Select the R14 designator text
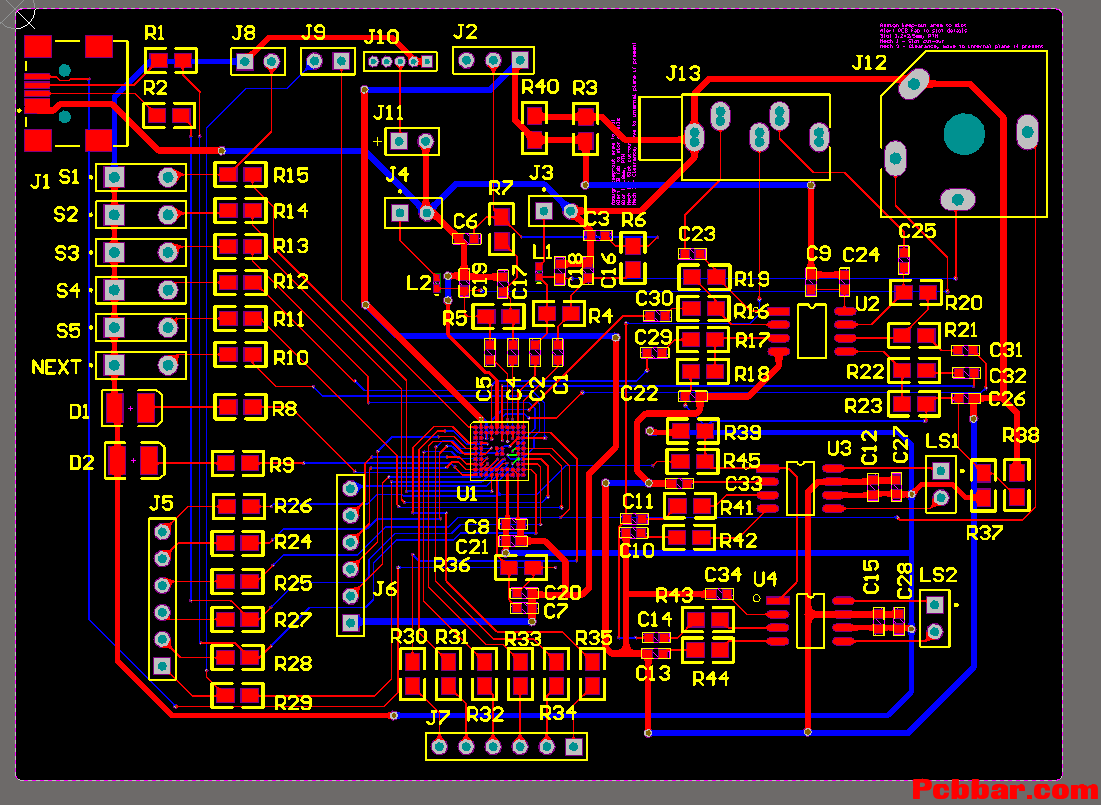The width and height of the screenshot is (1101, 805). click(x=291, y=211)
